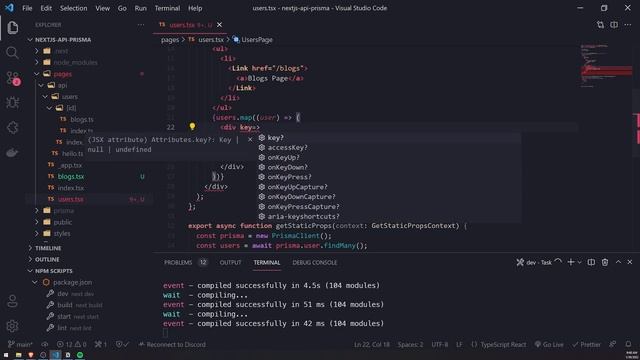
Task: Close the users.tsx editor tab
Action: click(x=220, y=25)
